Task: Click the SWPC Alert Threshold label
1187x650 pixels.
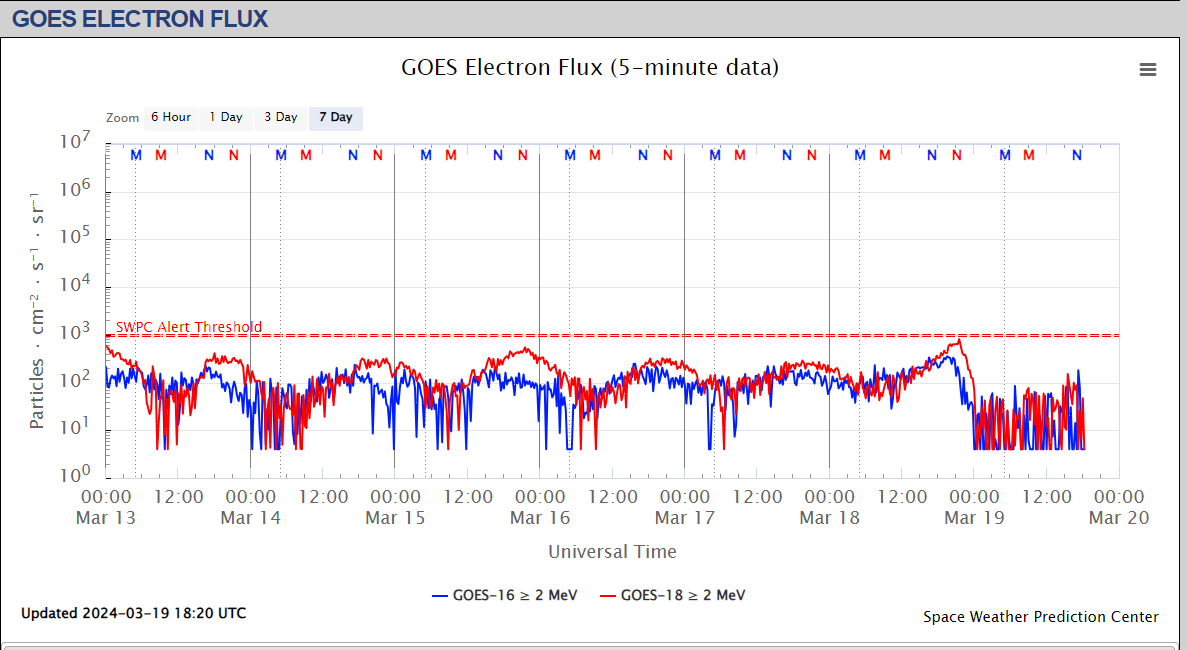Action: [x=188, y=327]
